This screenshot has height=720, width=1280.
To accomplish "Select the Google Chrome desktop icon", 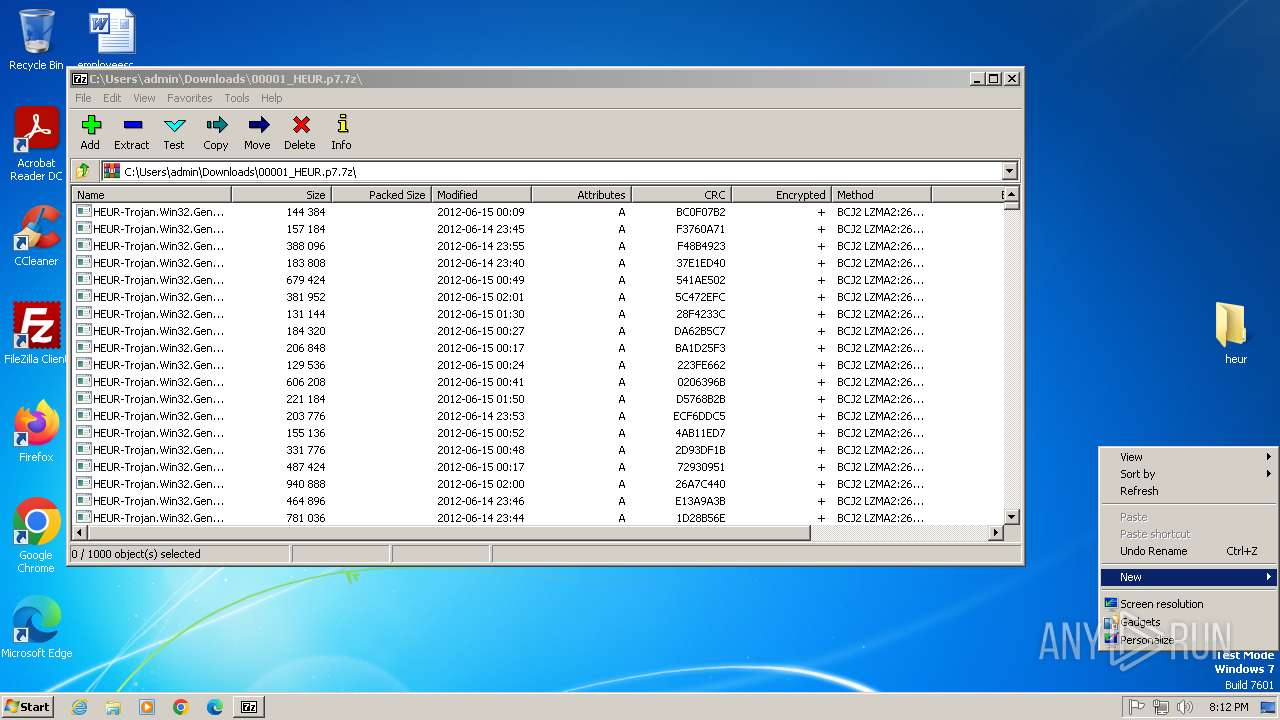I will [36, 536].
